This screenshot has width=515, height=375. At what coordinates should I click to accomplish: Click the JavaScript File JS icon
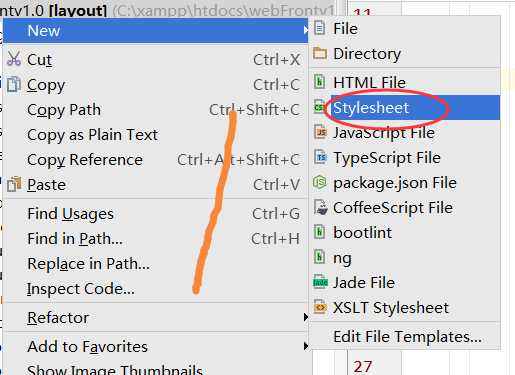pos(320,132)
